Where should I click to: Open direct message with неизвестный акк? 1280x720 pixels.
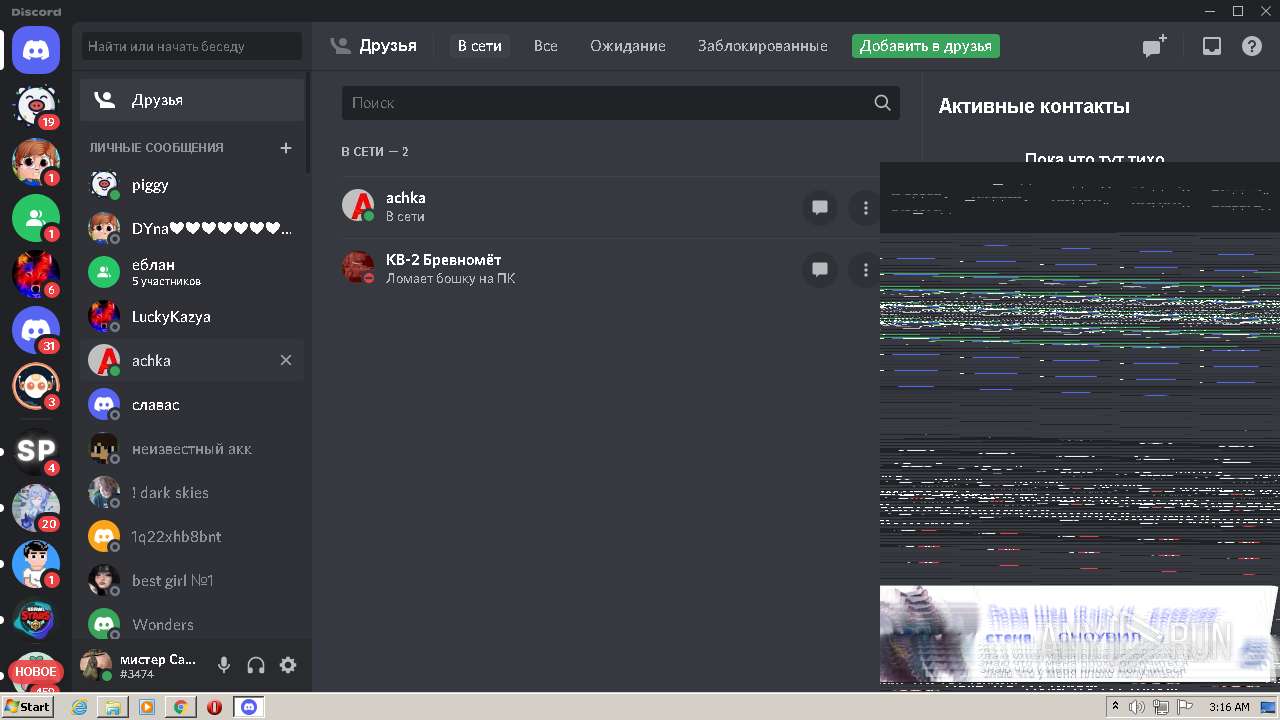coord(192,449)
